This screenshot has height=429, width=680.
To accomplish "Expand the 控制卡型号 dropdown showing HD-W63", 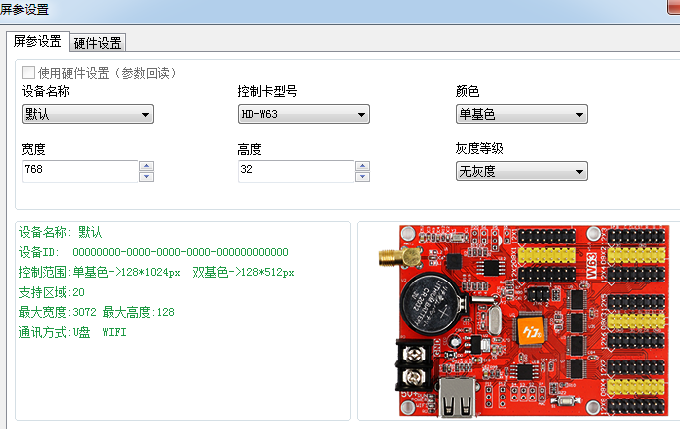I will coord(304,114).
